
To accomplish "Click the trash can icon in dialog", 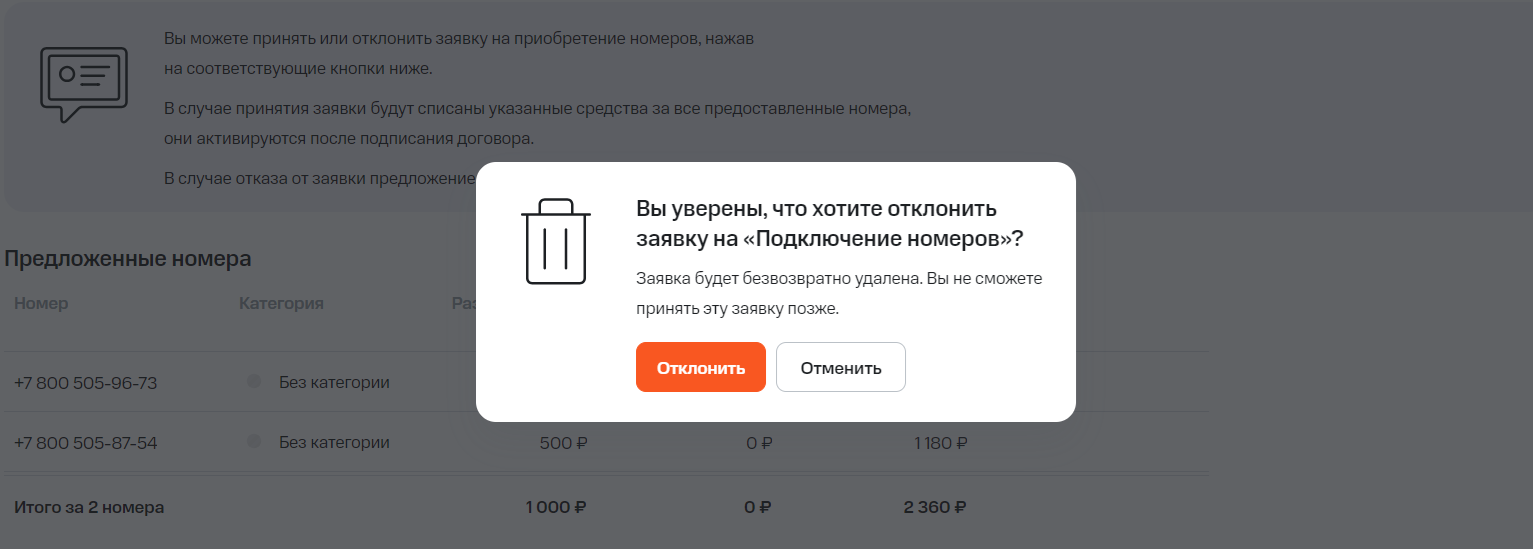I will (556, 241).
